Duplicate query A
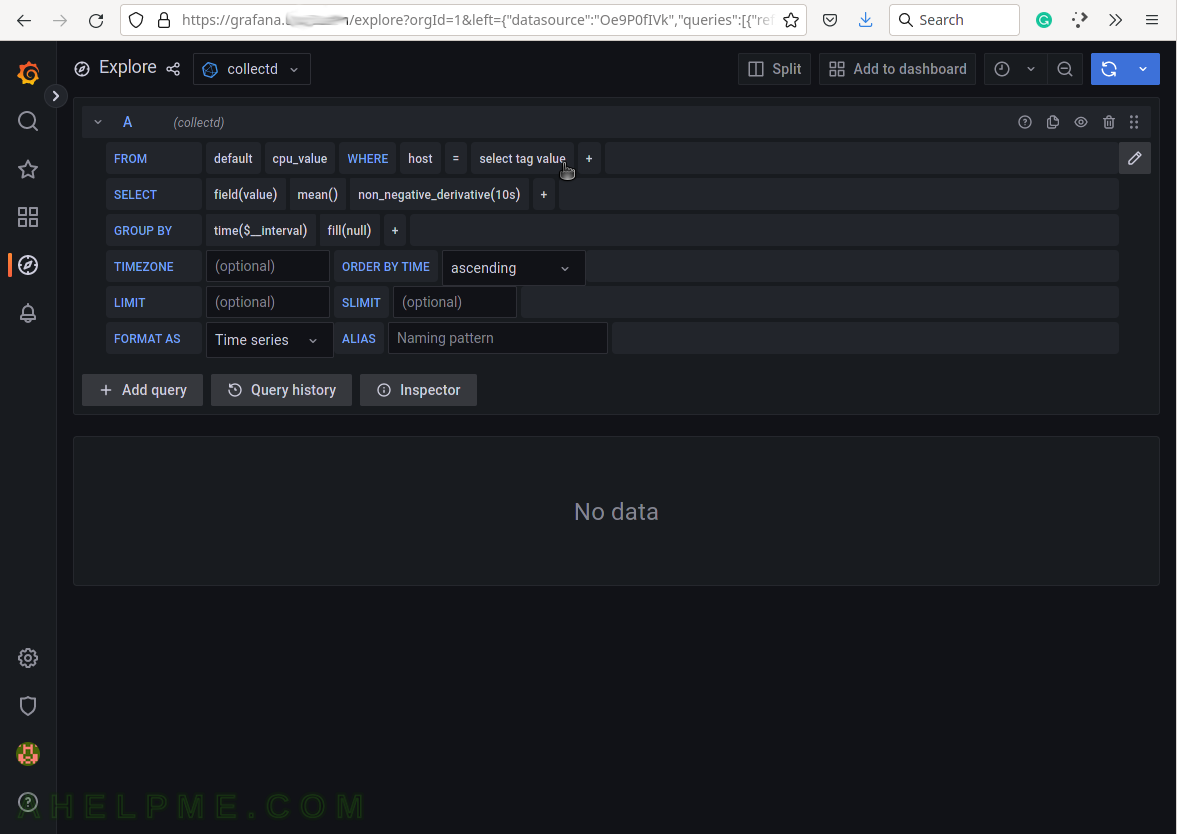Image resolution: width=1177 pixels, height=834 pixels. click(1053, 122)
